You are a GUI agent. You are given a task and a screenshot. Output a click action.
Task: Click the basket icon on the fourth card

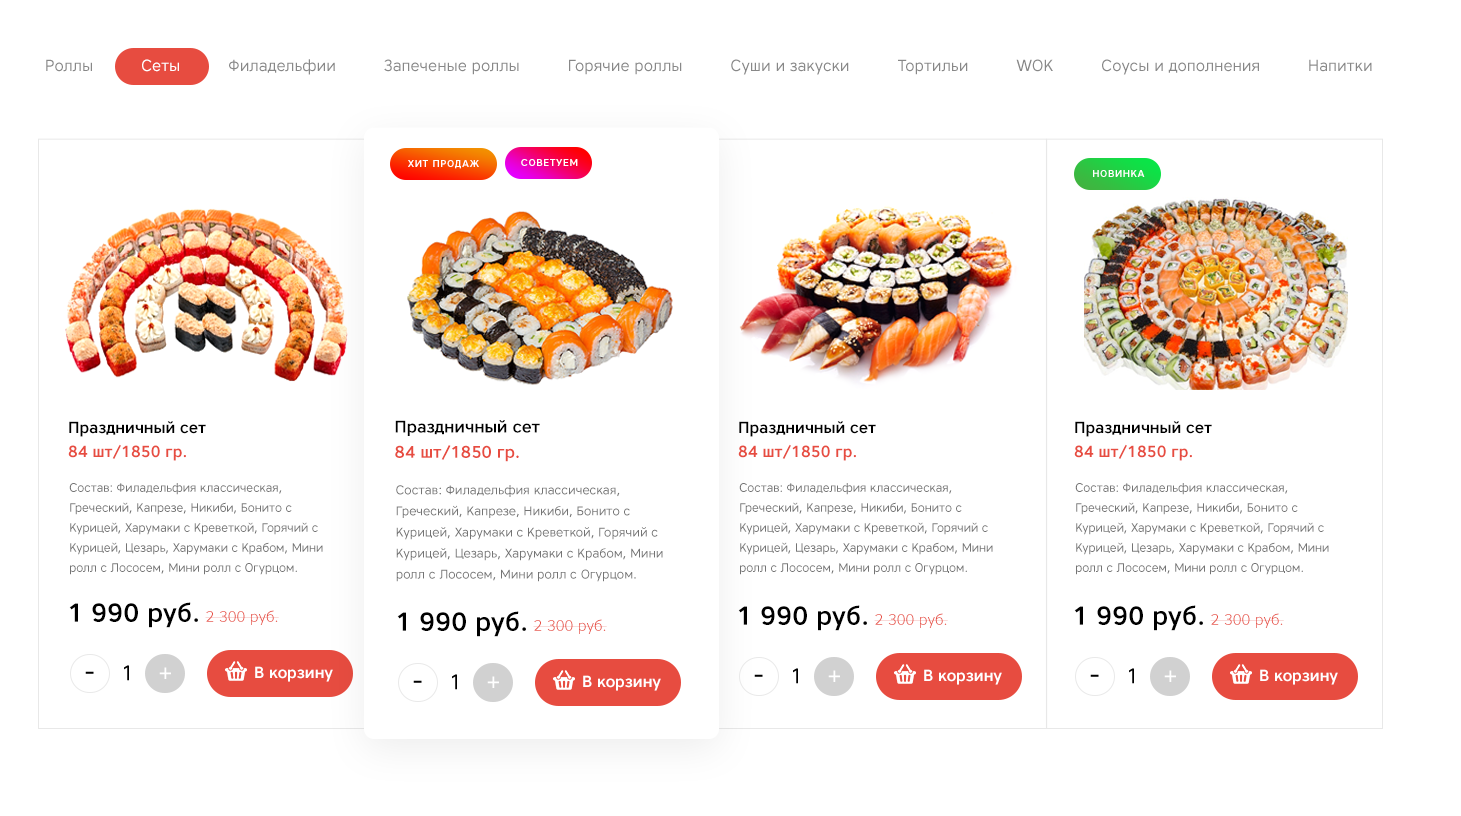[1241, 675]
